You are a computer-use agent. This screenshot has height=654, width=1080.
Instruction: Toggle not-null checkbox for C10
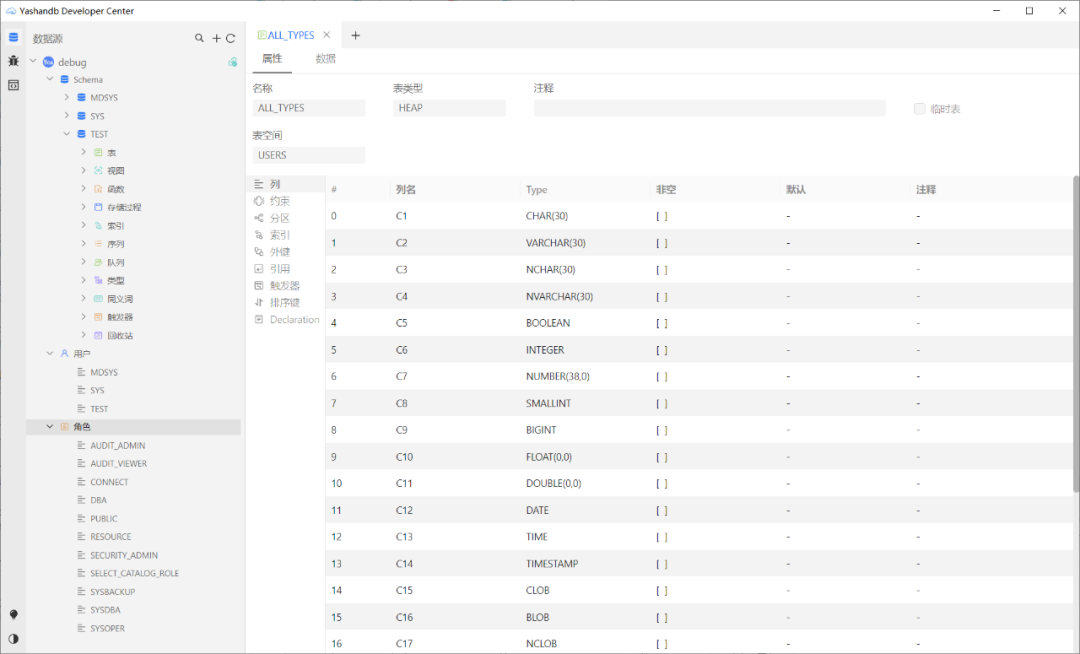661,457
